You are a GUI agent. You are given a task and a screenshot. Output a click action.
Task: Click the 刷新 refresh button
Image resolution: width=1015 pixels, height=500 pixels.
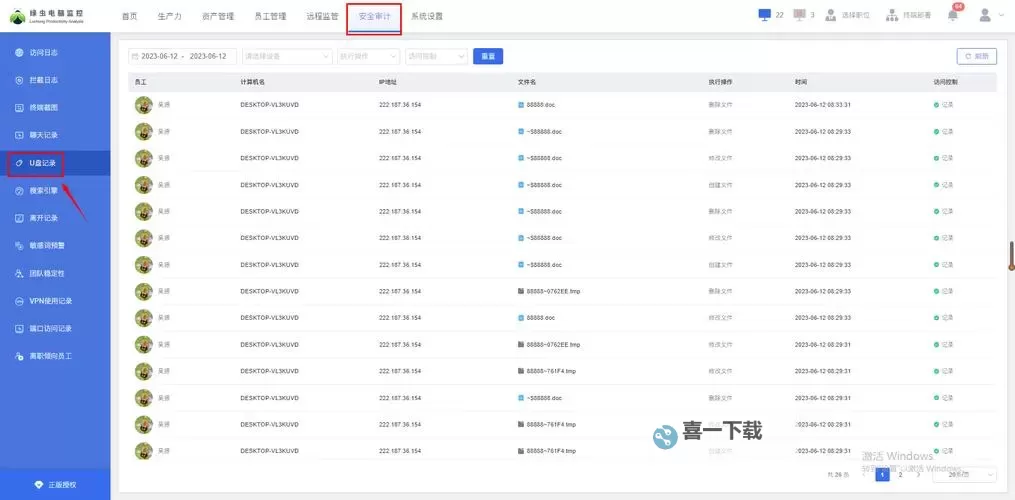pos(976,57)
